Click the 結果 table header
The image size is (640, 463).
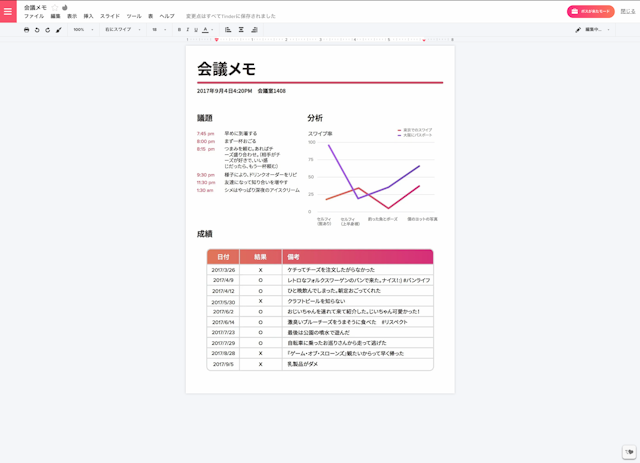pyautogui.click(x=260, y=257)
